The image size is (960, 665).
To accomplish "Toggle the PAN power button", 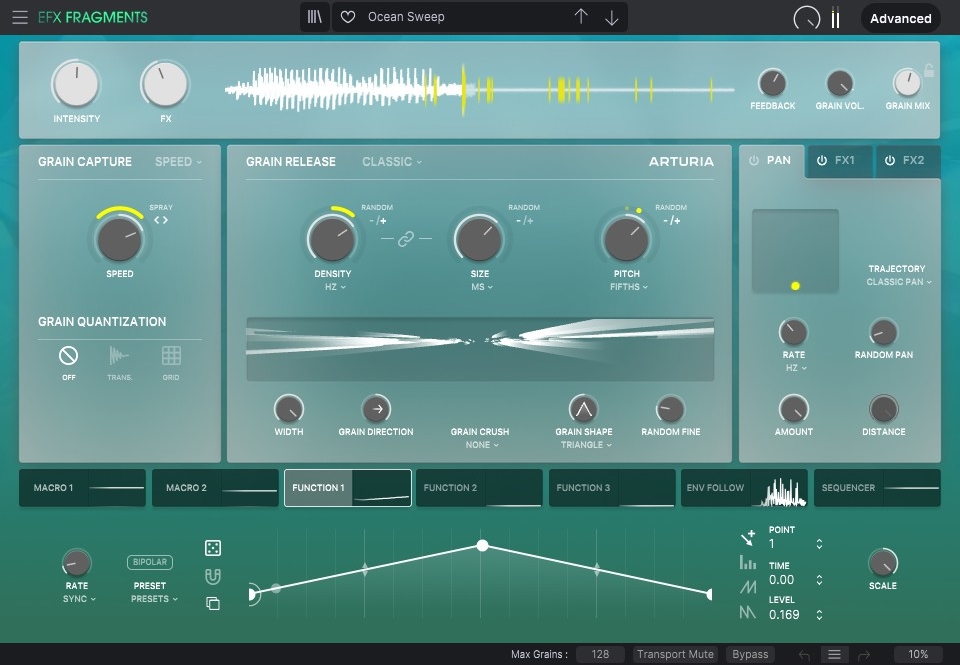I will click(754, 160).
